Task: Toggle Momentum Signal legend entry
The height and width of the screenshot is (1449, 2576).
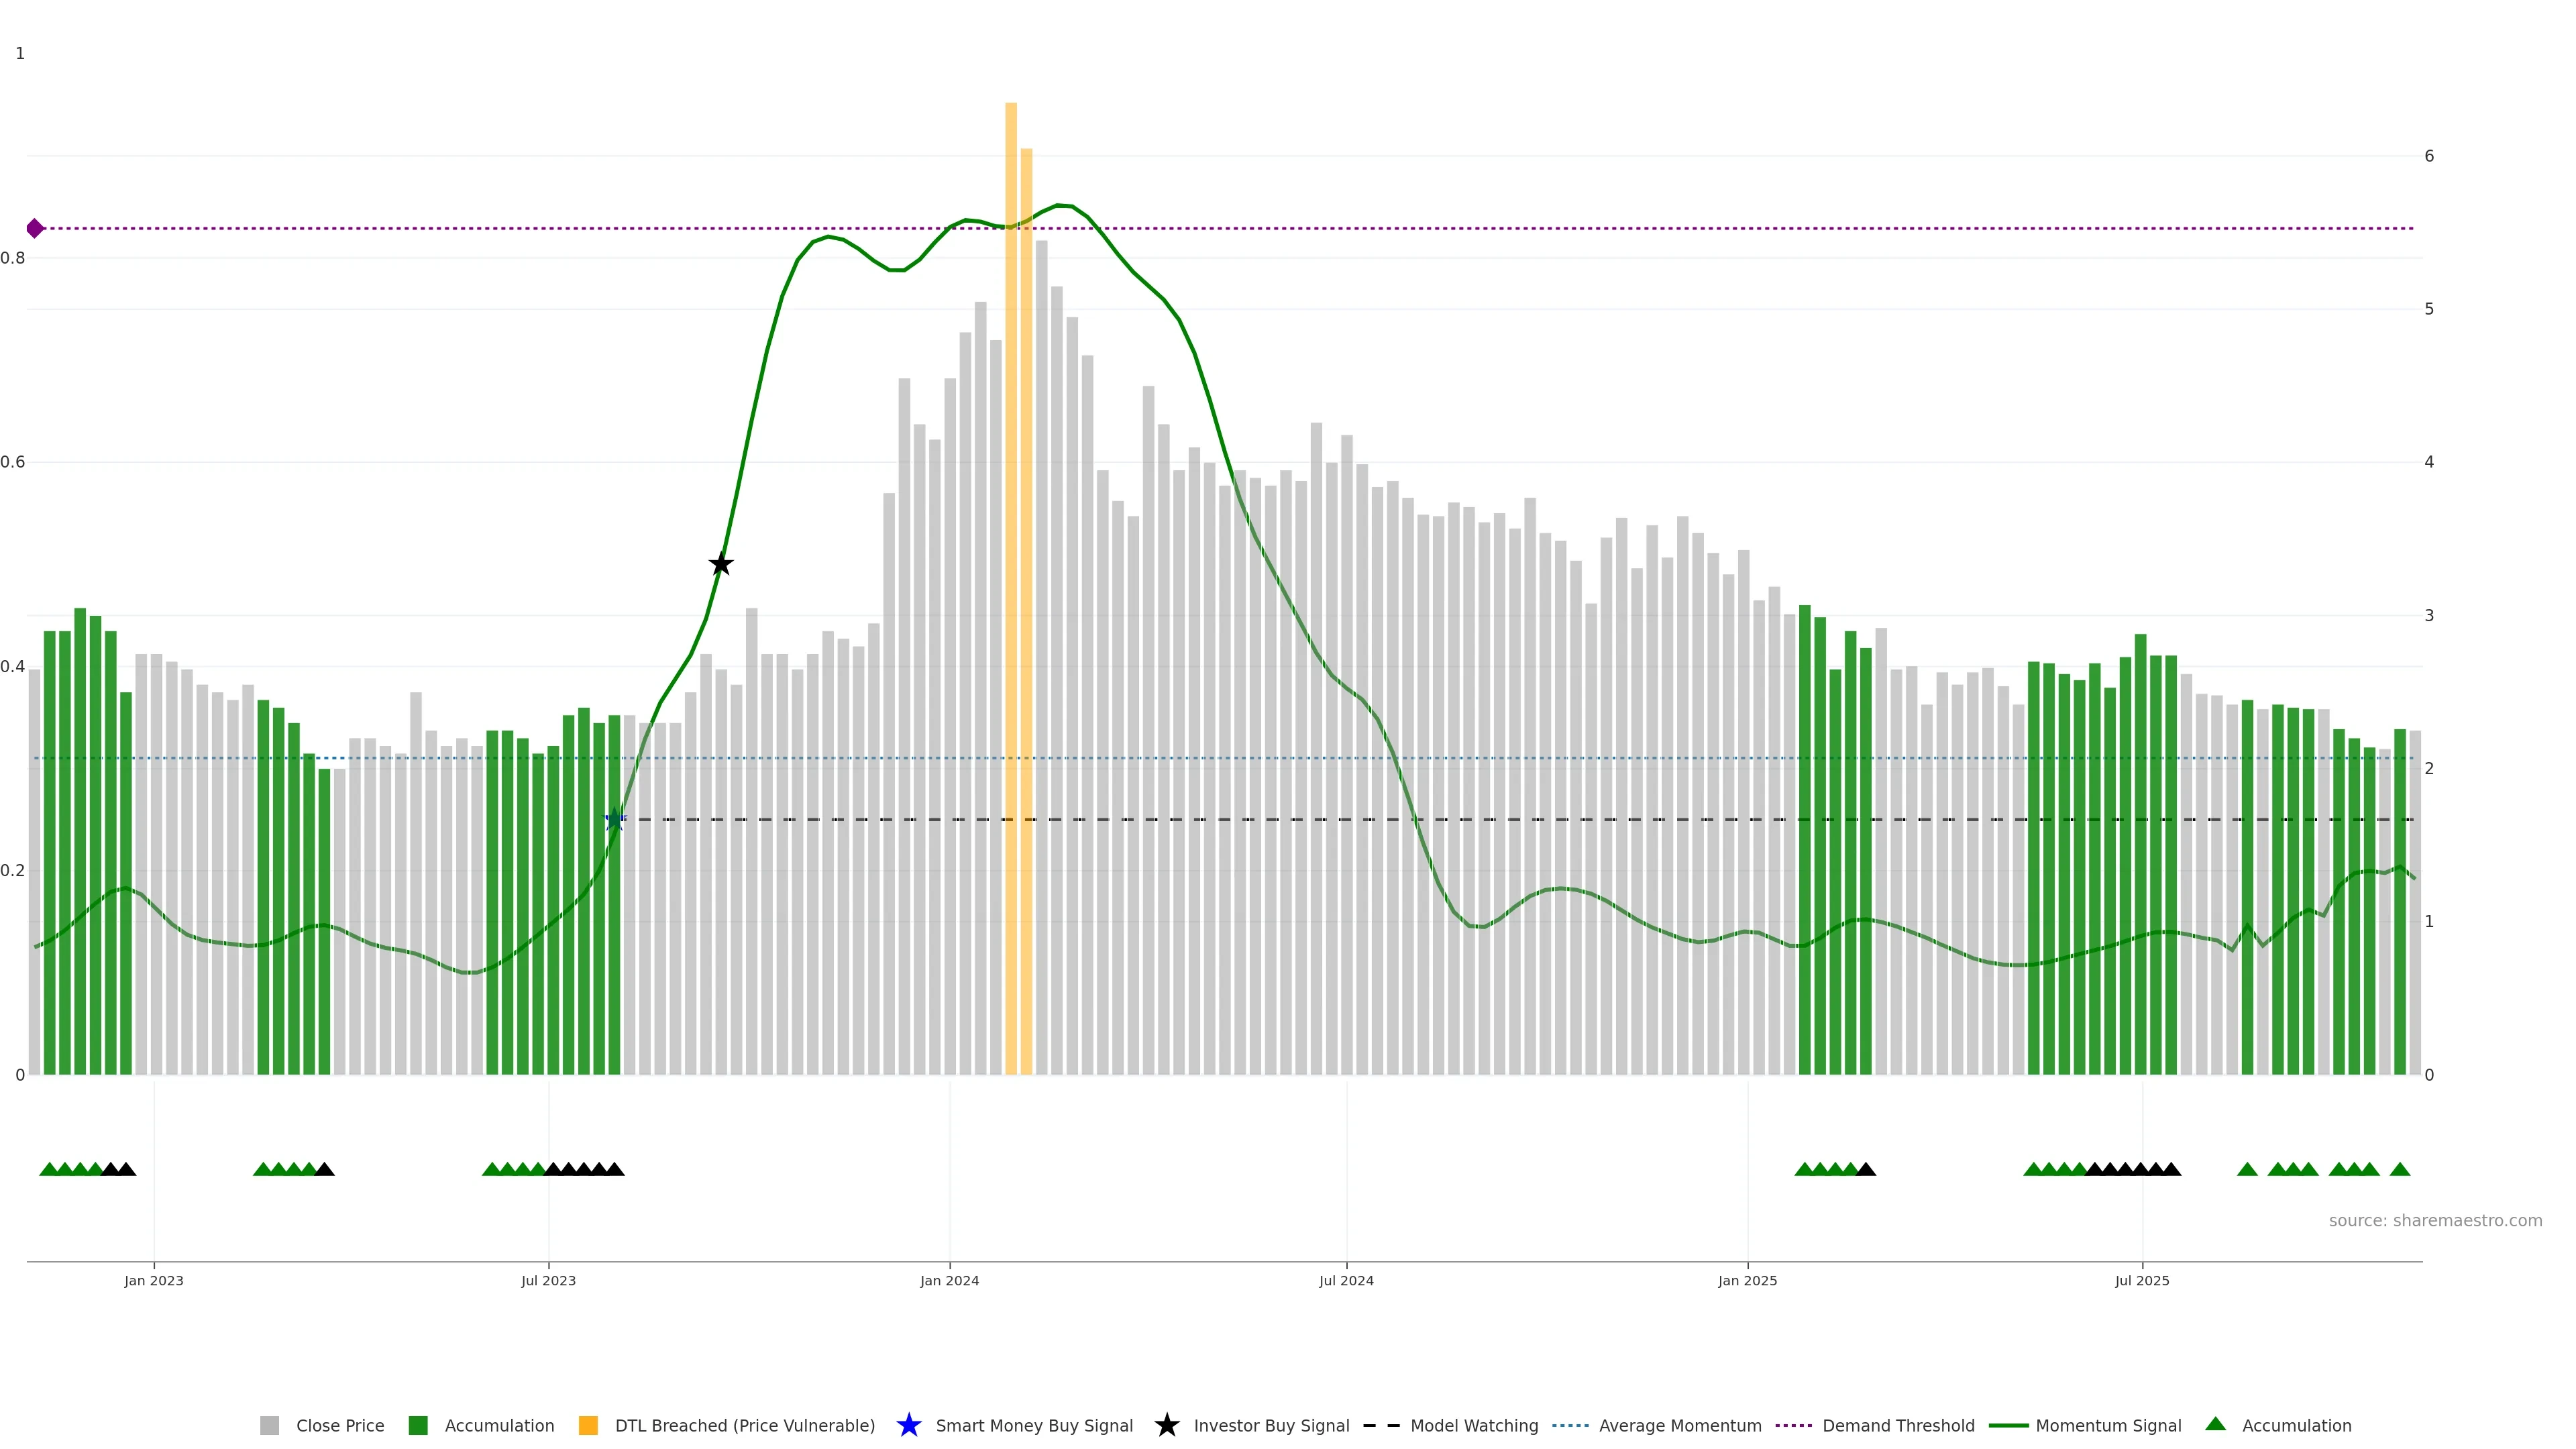Action: 2108,1426
